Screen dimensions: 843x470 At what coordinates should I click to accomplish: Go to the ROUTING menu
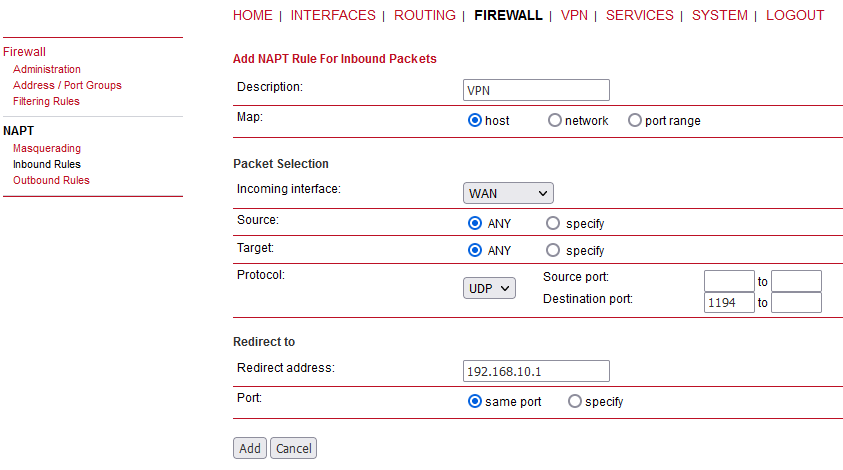[x=424, y=15]
